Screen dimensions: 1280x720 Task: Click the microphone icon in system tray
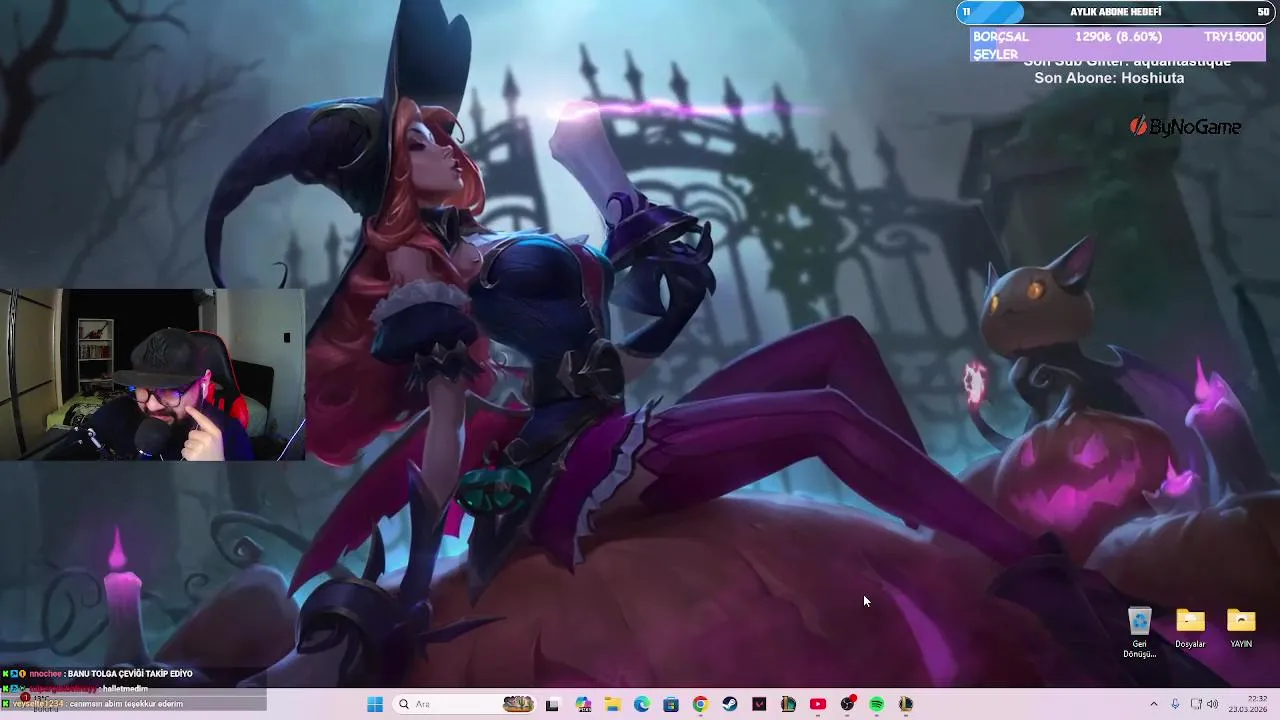click(x=1175, y=704)
